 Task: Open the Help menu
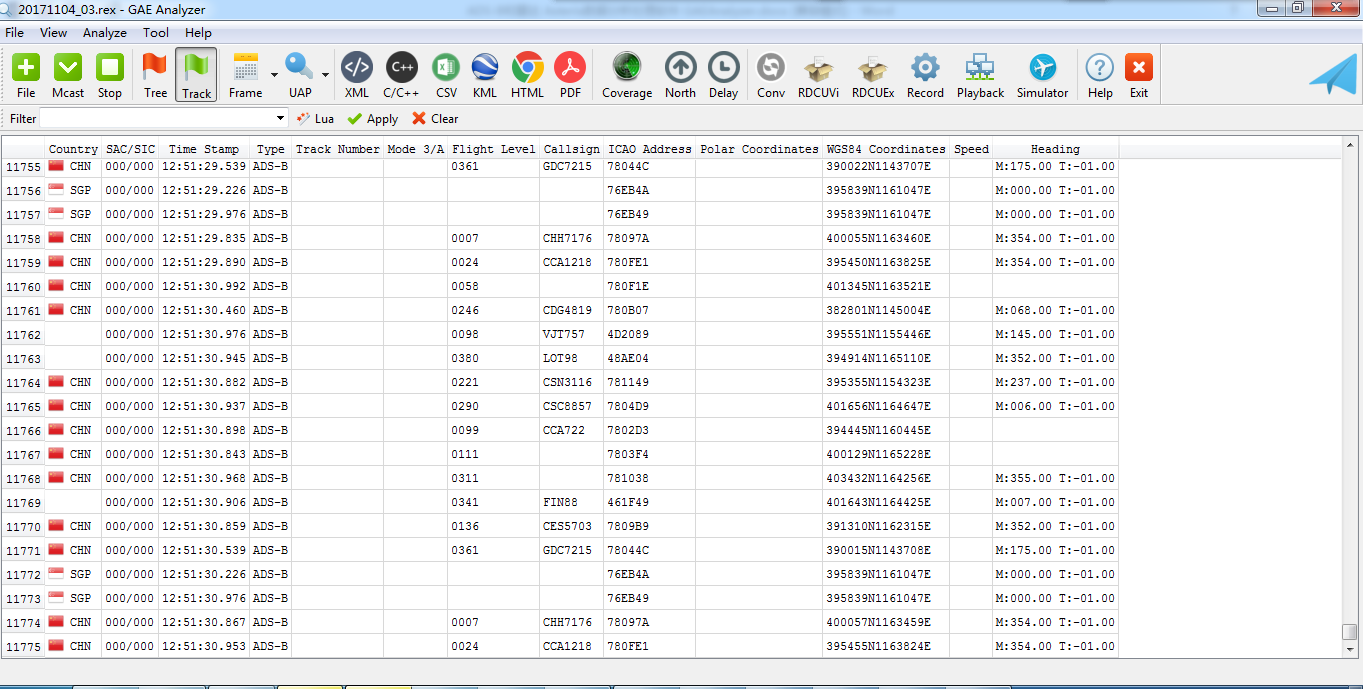[x=199, y=33]
